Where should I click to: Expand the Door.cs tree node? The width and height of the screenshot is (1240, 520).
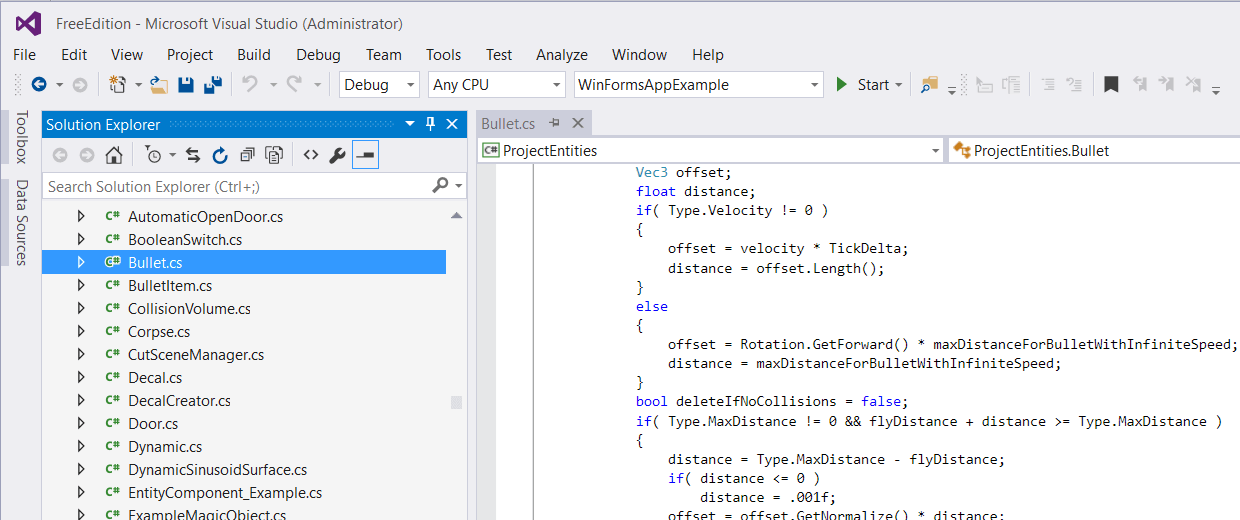(x=82, y=424)
